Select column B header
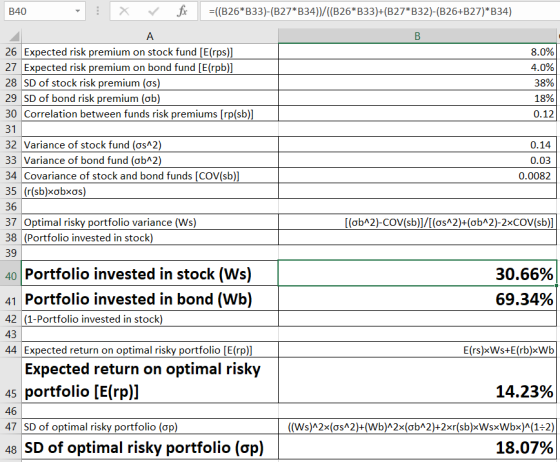 click(417, 36)
